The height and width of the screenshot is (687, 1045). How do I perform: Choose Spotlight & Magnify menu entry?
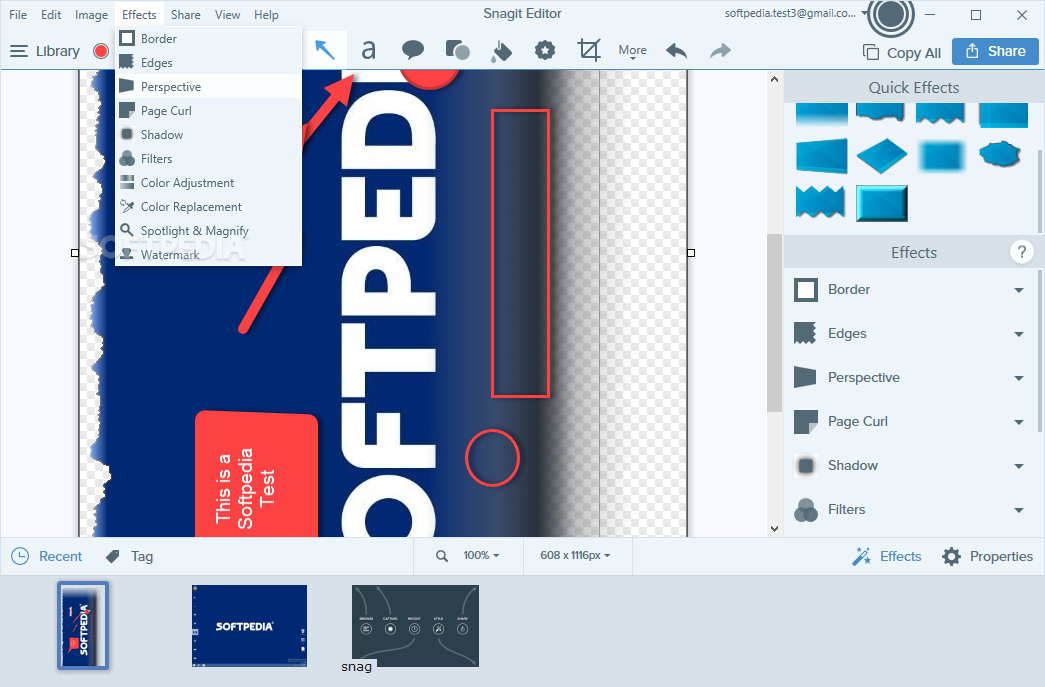pos(209,231)
